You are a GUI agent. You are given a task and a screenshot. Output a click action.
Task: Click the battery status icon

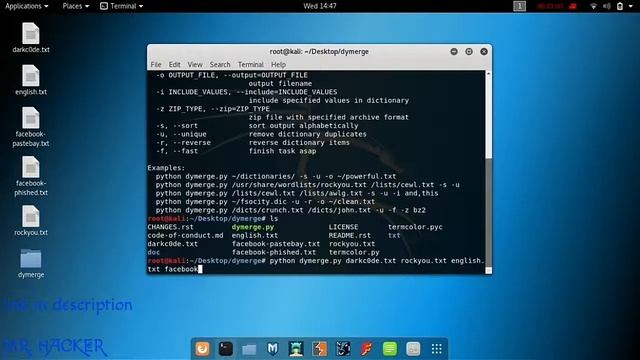point(620,6)
